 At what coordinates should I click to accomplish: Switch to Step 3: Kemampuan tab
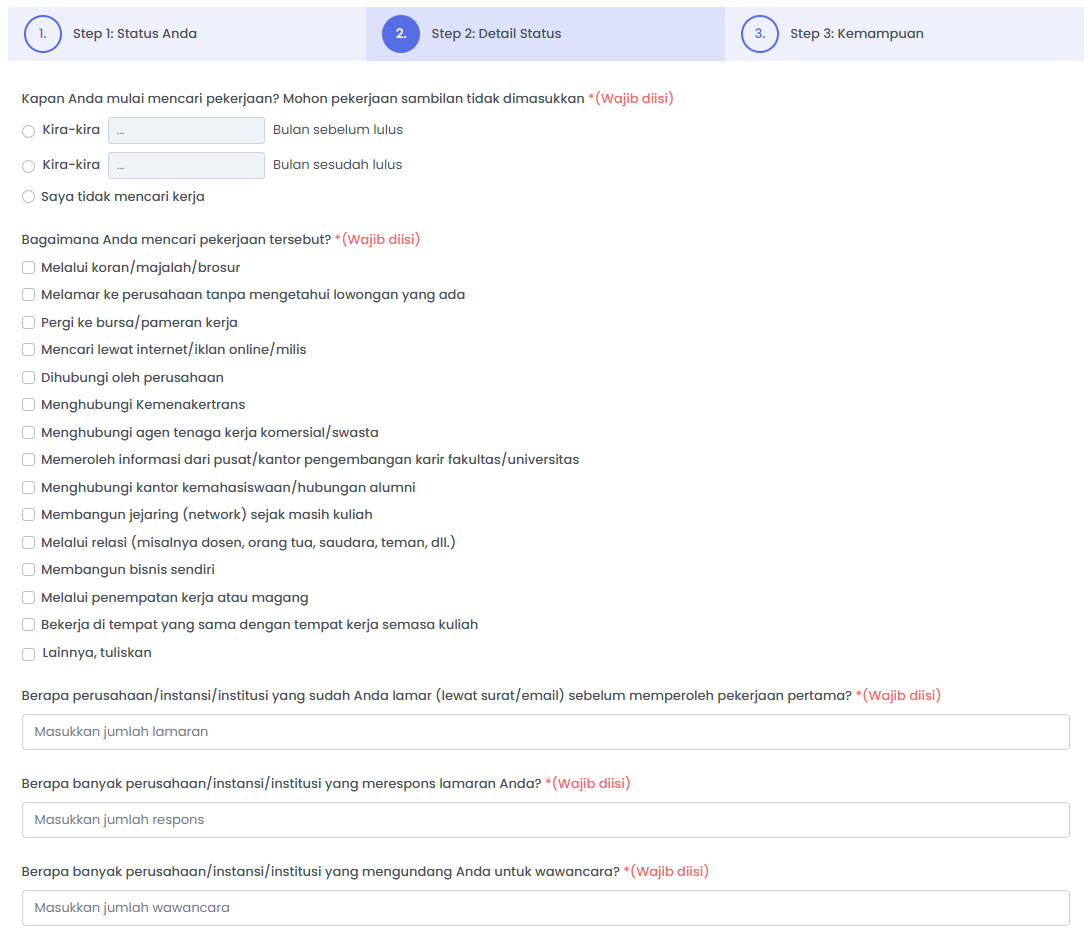856,34
